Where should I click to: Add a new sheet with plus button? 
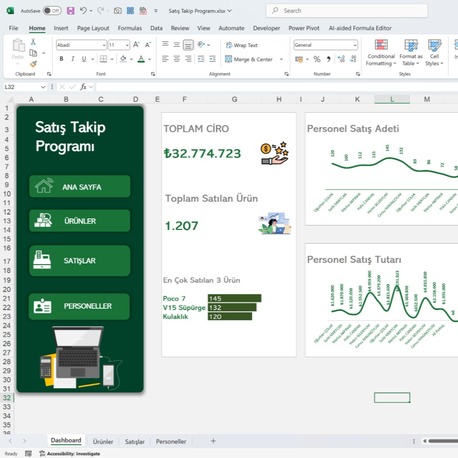click(x=213, y=441)
